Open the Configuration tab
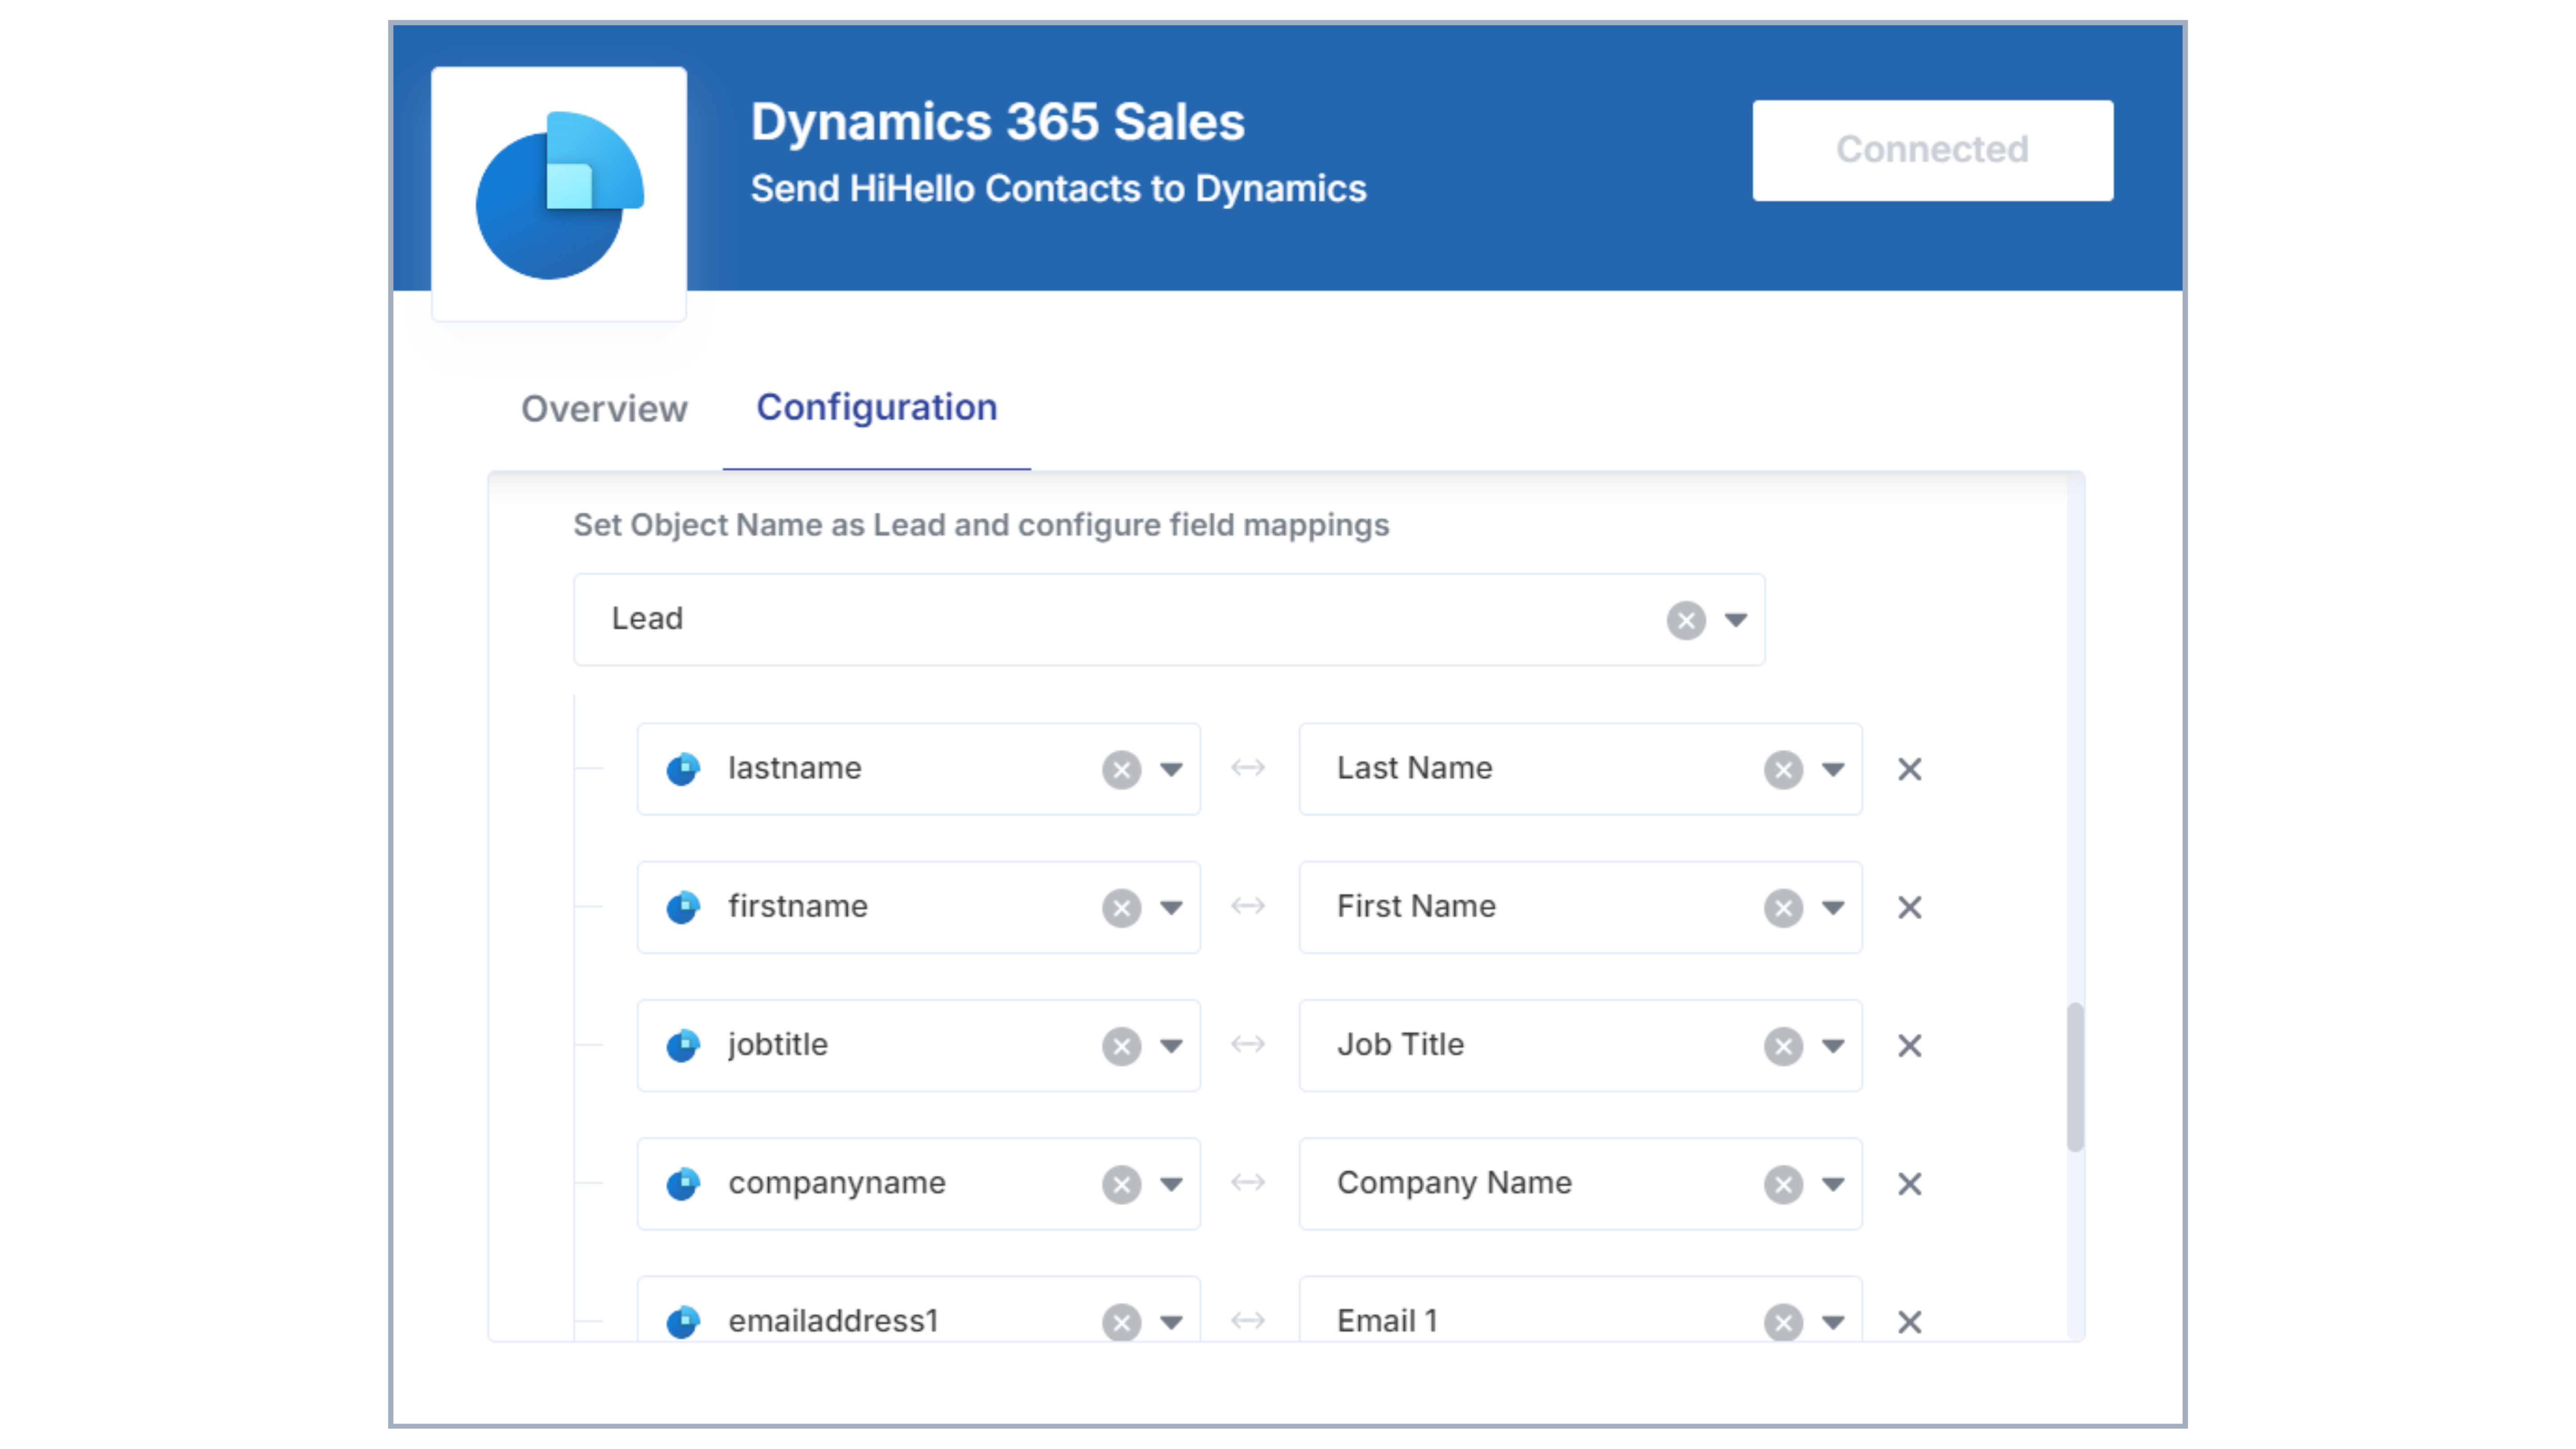Screen dimensions: 2576x1449 pyautogui.click(x=876, y=408)
